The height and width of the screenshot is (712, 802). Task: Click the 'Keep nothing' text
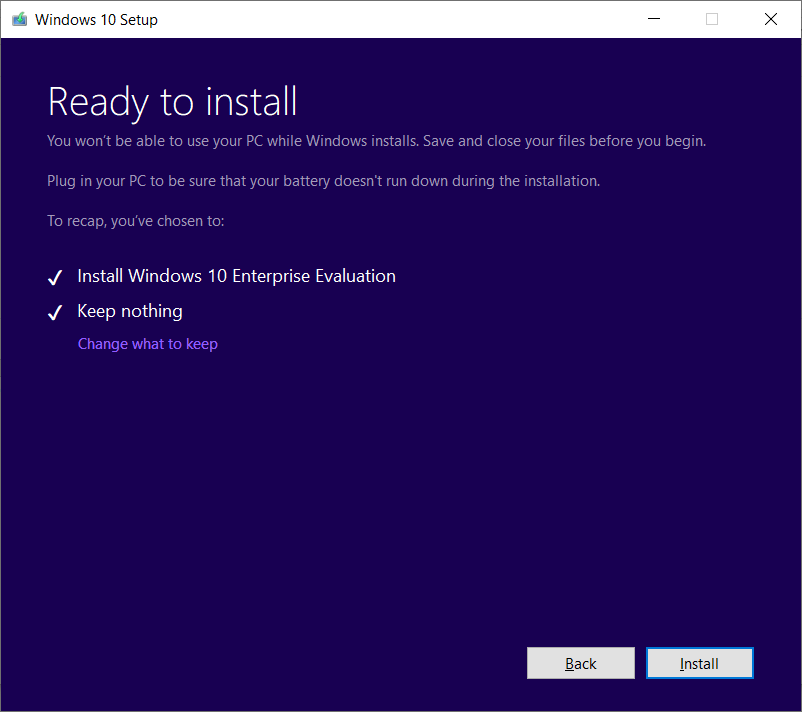coord(130,311)
